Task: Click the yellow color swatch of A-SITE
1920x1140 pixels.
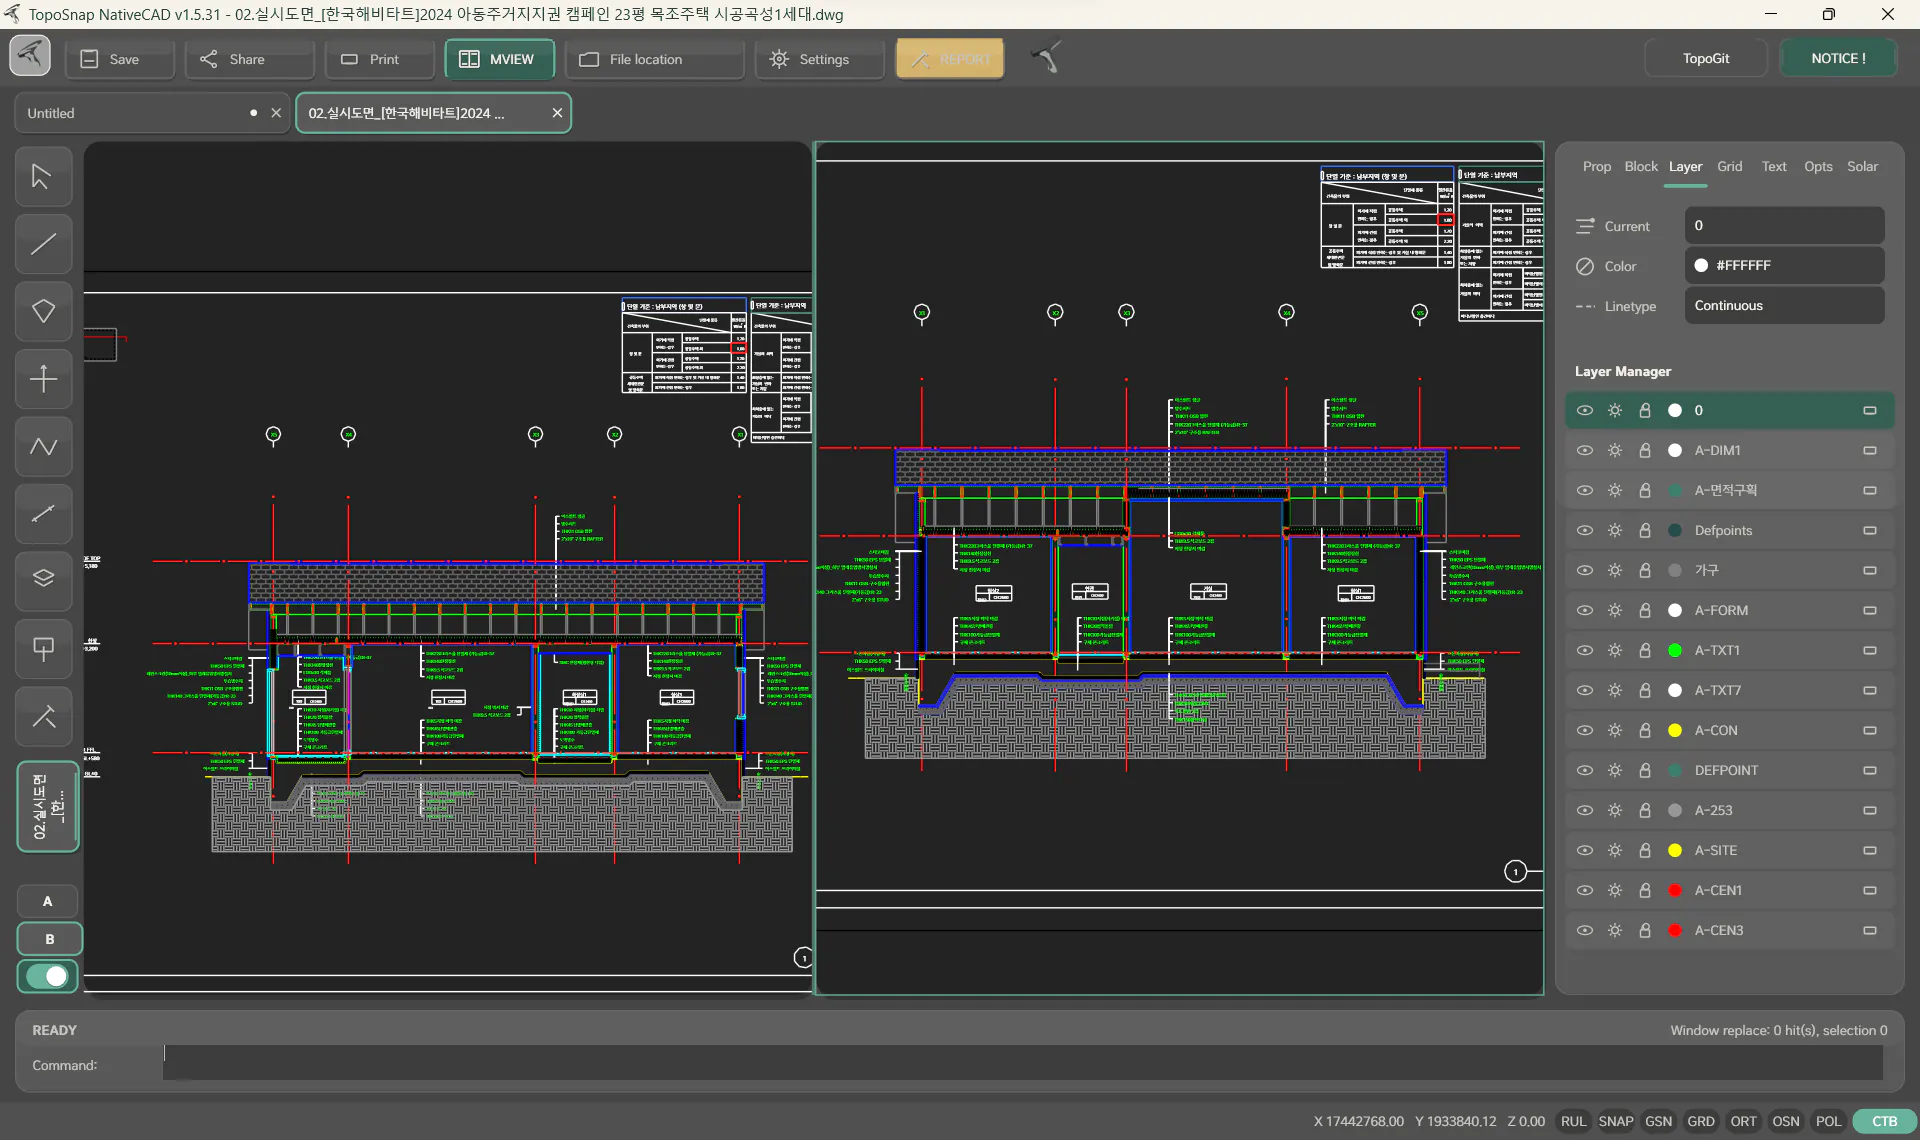Action: point(1675,850)
